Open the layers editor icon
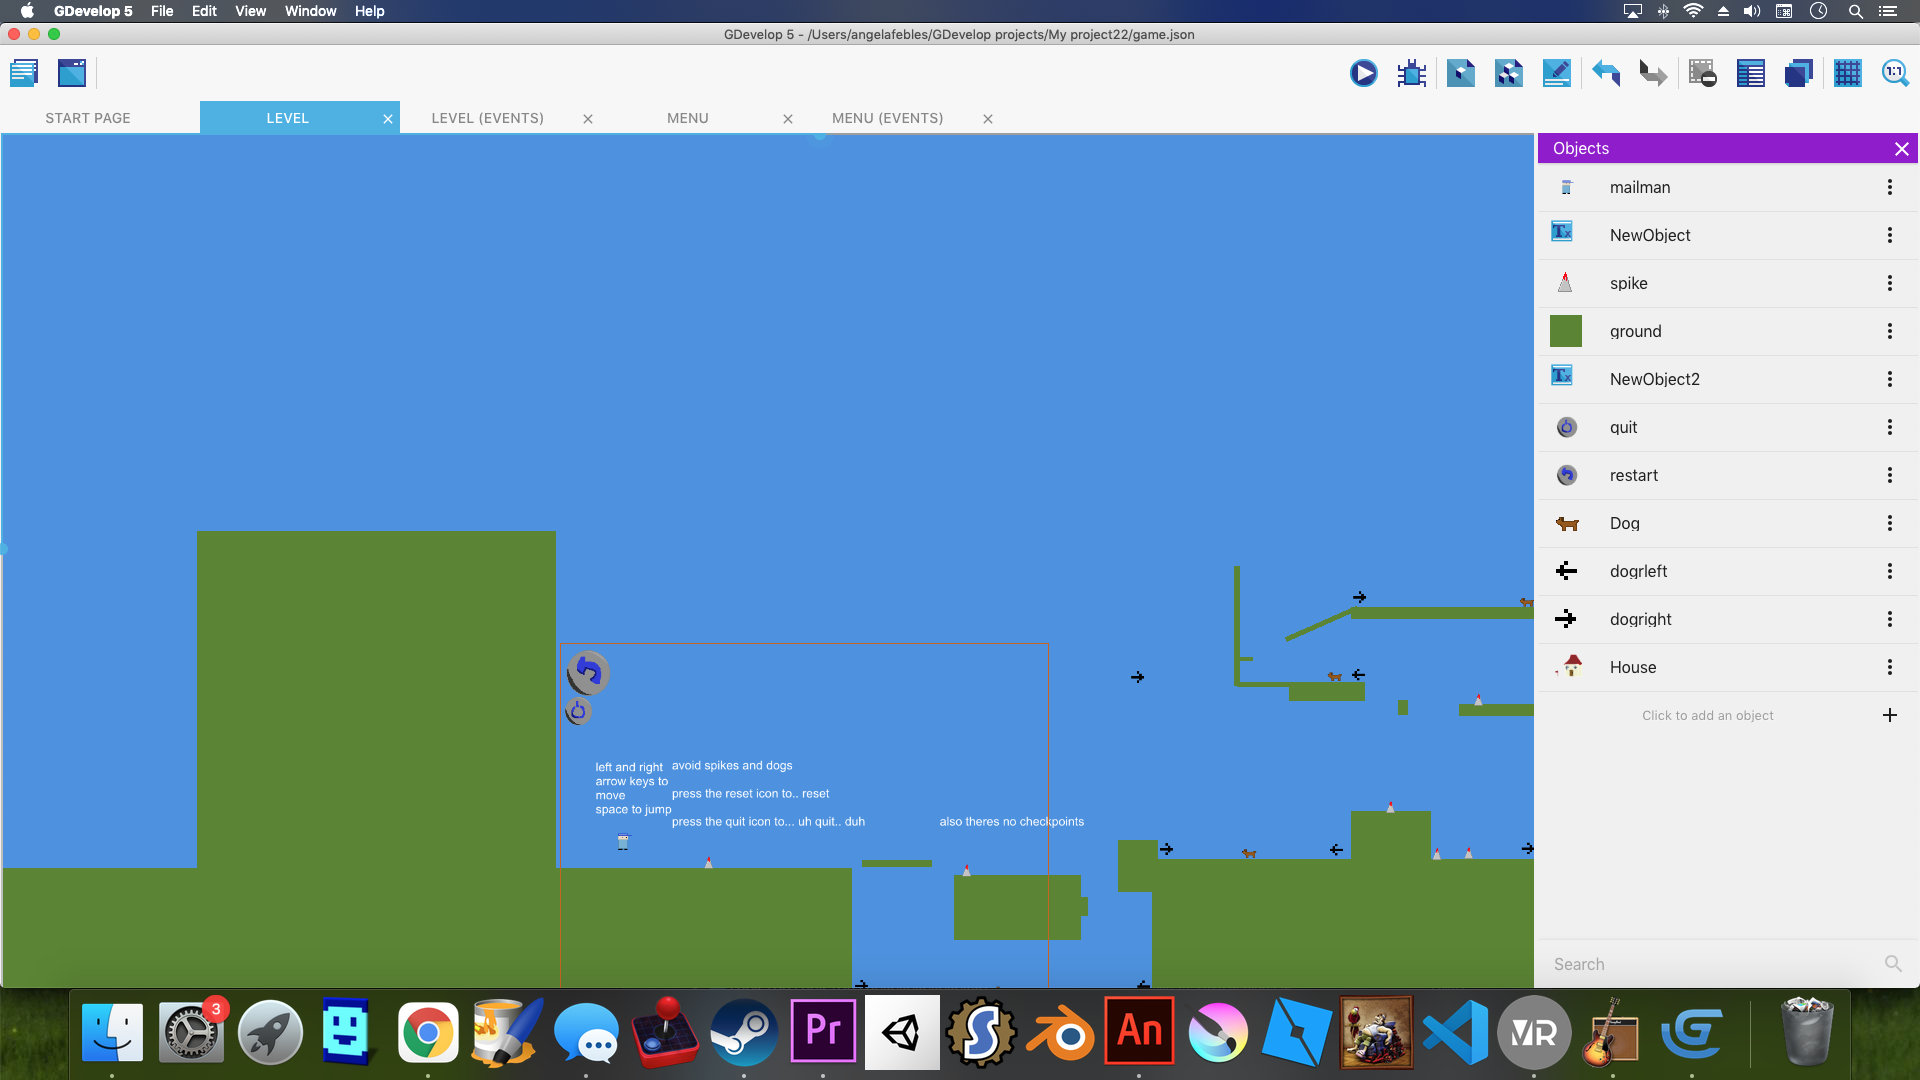This screenshot has width=1920, height=1080. point(1798,73)
